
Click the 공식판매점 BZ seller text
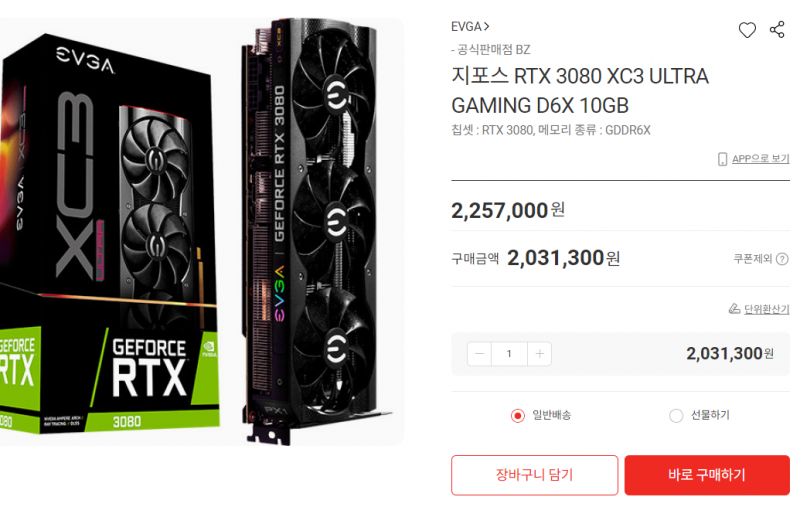click(491, 49)
